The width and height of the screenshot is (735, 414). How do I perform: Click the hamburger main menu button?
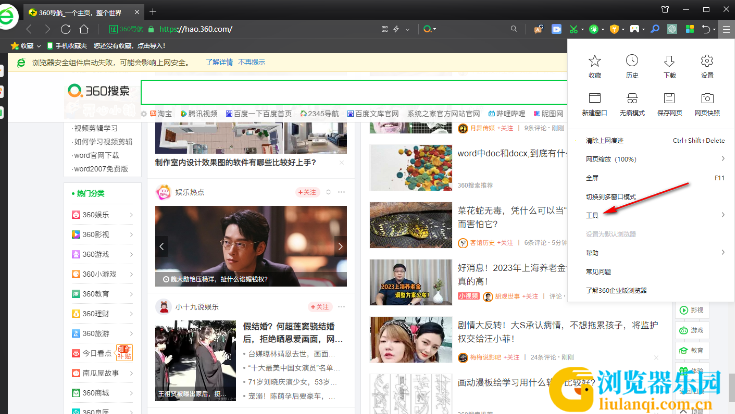tap(726, 29)
